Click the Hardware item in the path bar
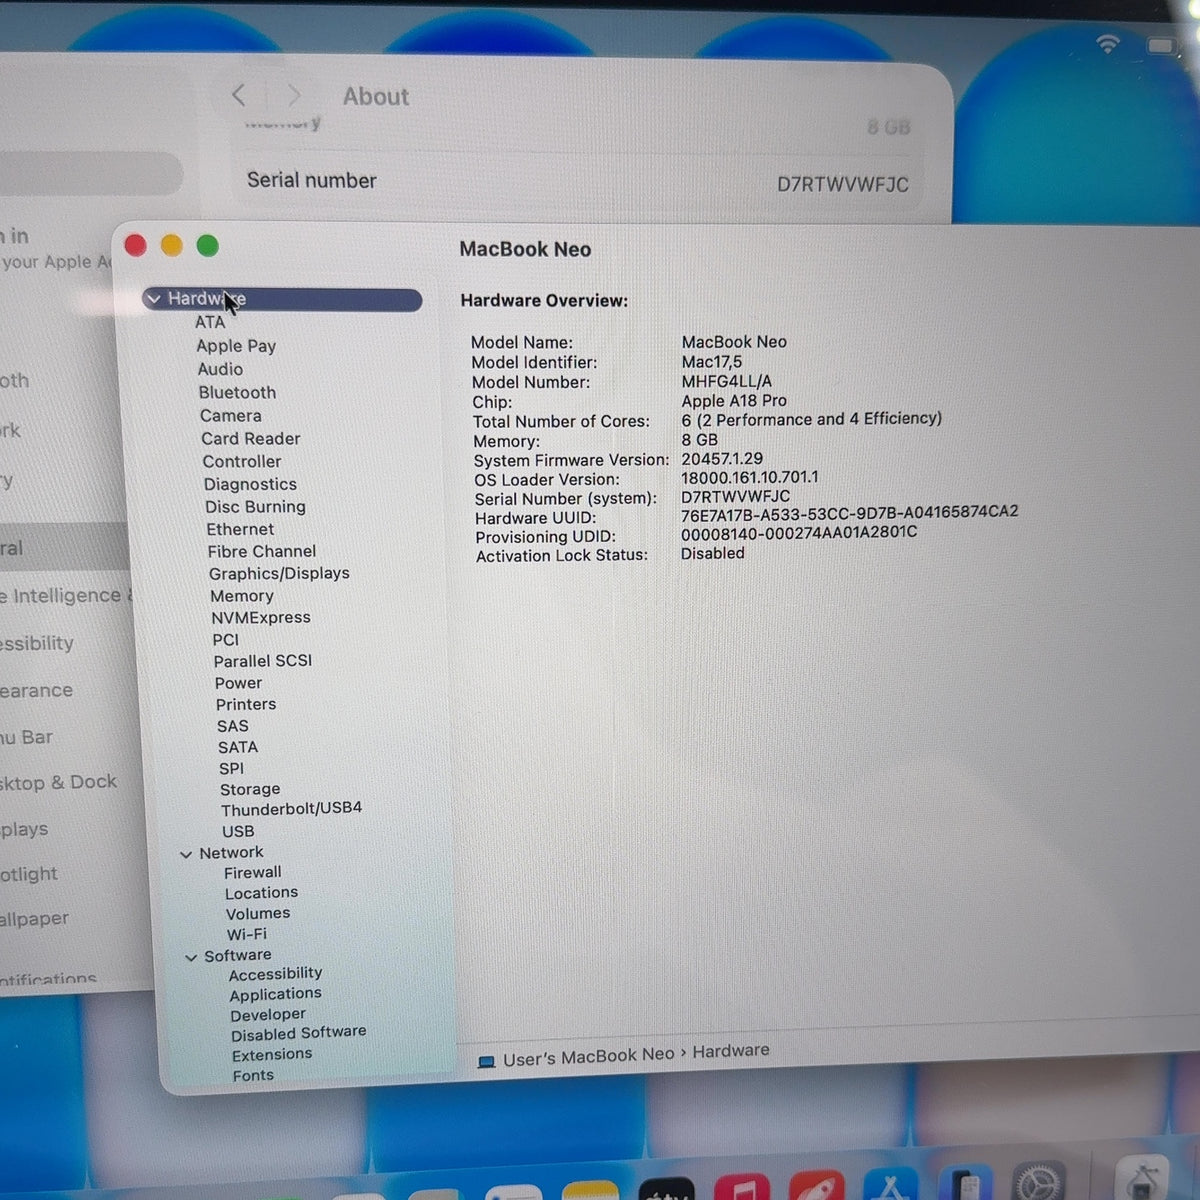Screen dimensions: 1200x1200 (731, 1051)
